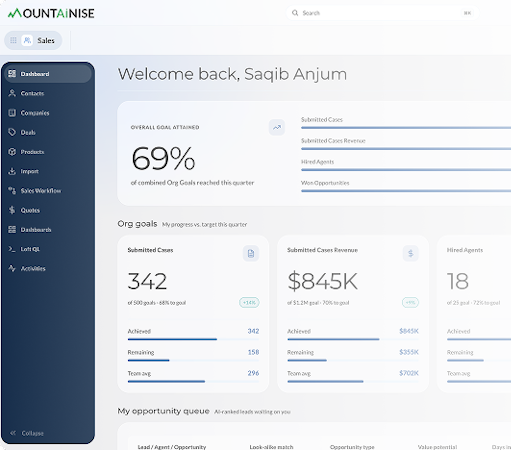Click Hired Agents overview progress bar
The width and height of the screenshot is (511, 450).
tap(406, 170)
